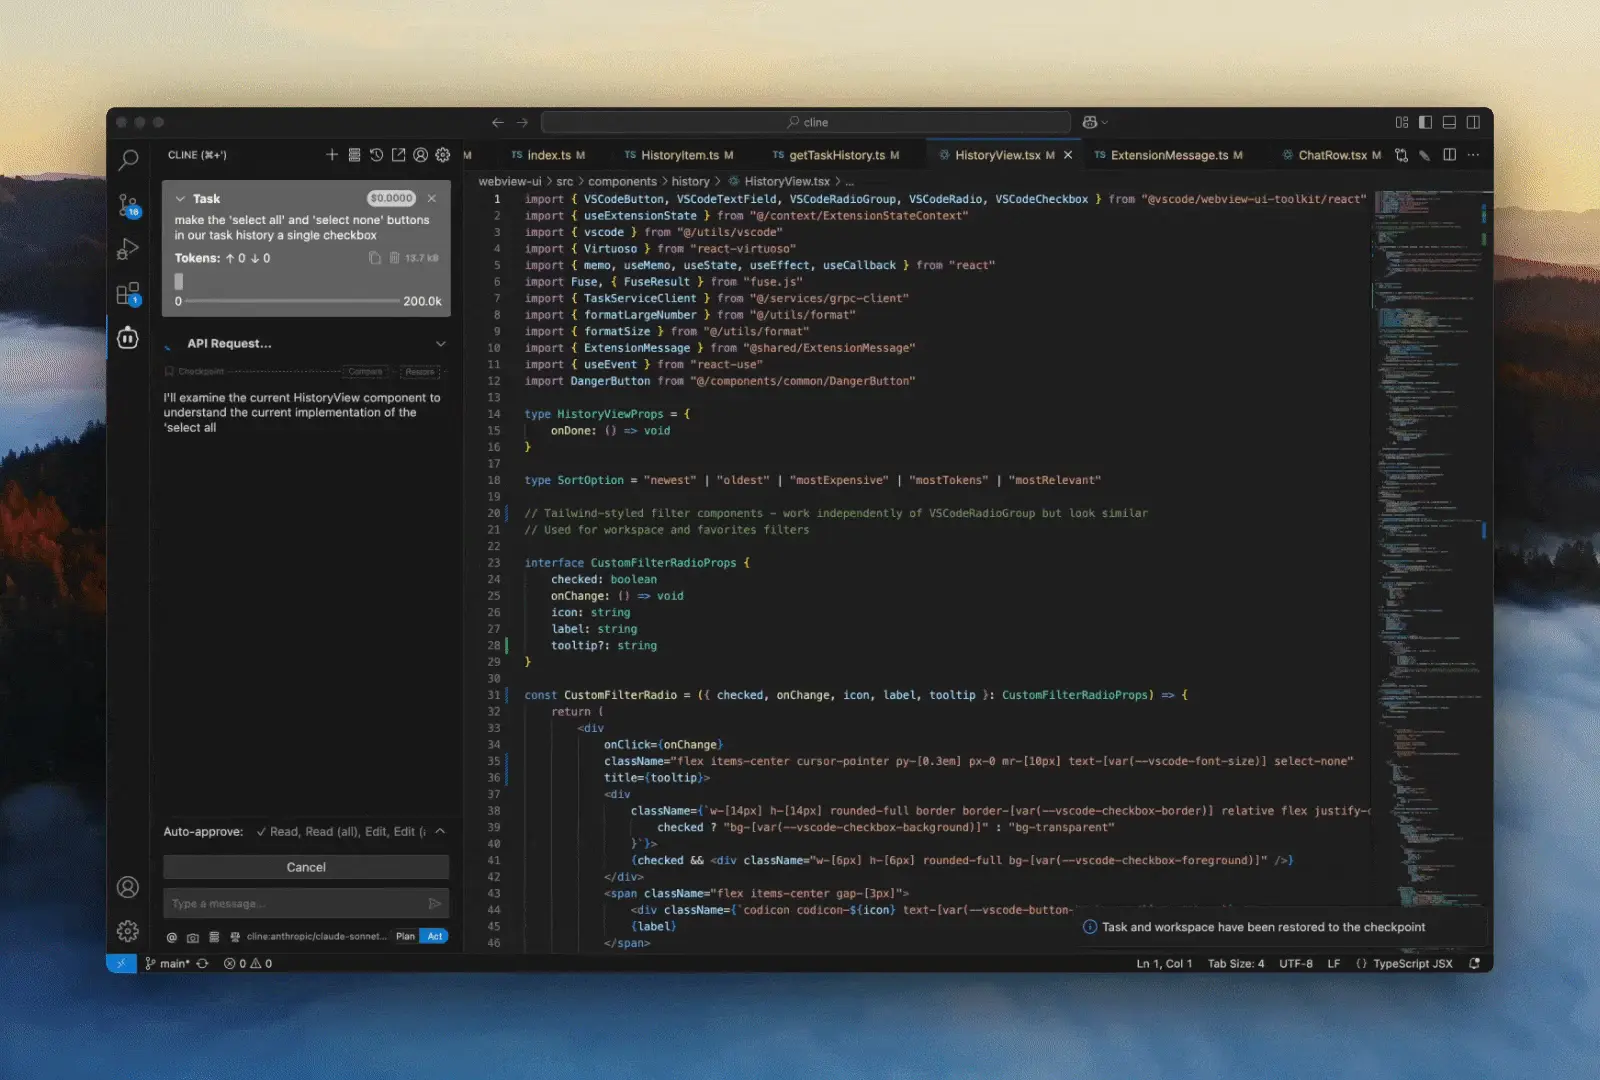The image size is (1600, 1080).
Task: Expand the Auto-approve settings chevron
Action: (440, 832)
